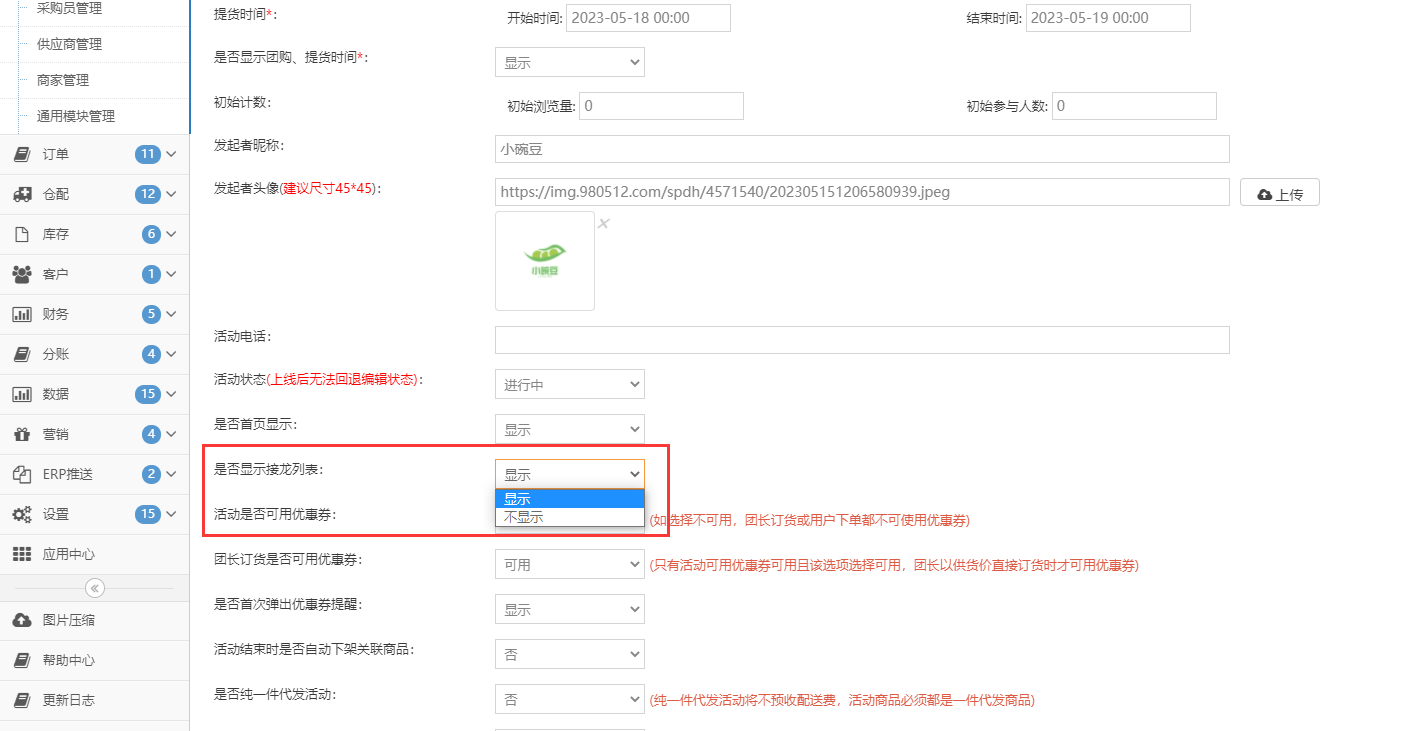Open 帮助中心 link in sidebar
The width and height of the screenshot is (1411, 731).
69,660
